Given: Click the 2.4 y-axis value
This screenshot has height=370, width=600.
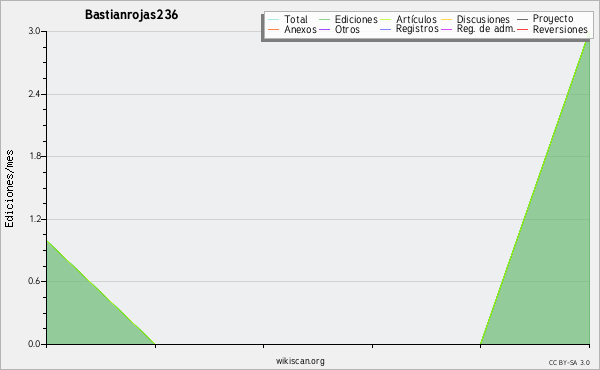Looking at the screenshot, I should click(34, 94).
